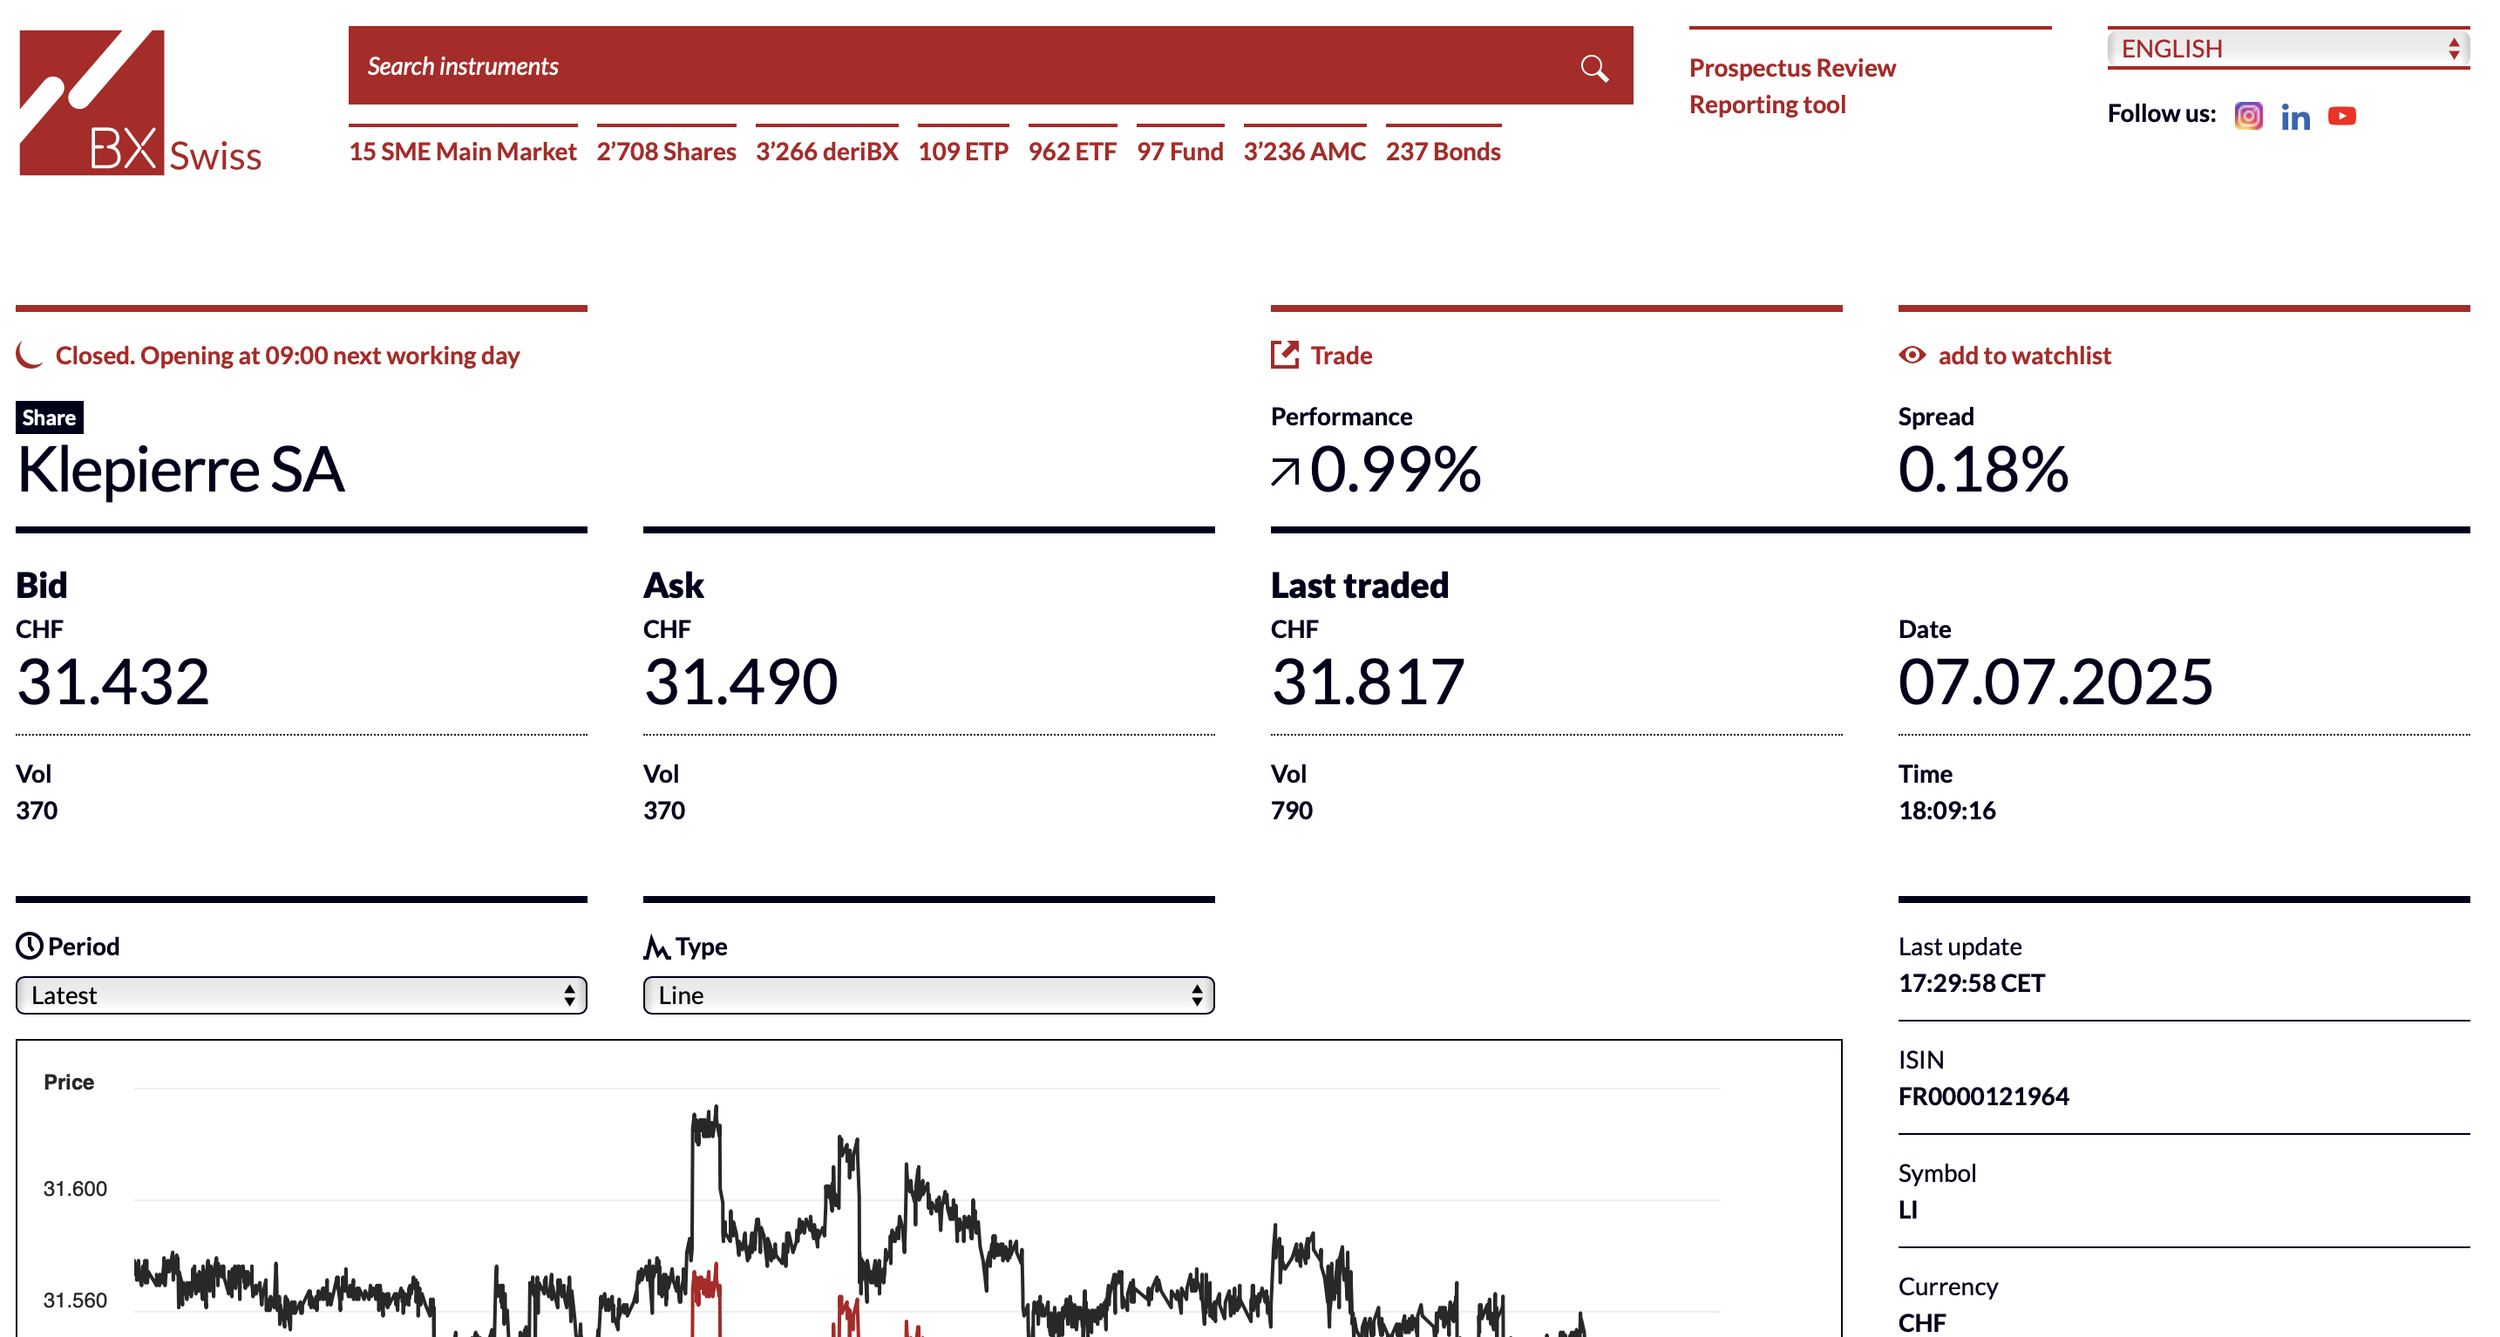Click the BX Swiss logo
Image resolution: width=2500 pixels, height=1337 pixels.
(x=140, y=104)
